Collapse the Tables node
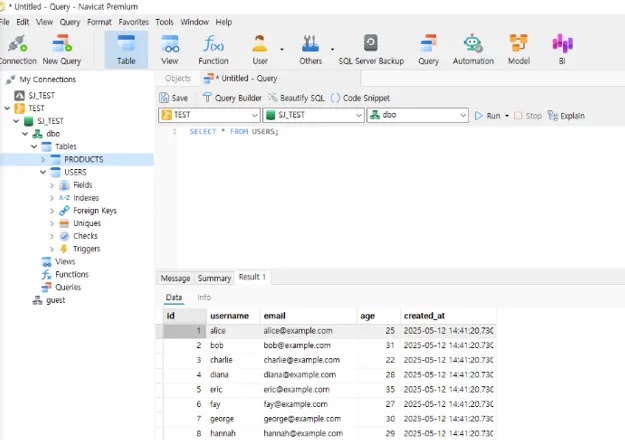The height and width of the screenshot is (440, 625). click(x=34, y=146)
